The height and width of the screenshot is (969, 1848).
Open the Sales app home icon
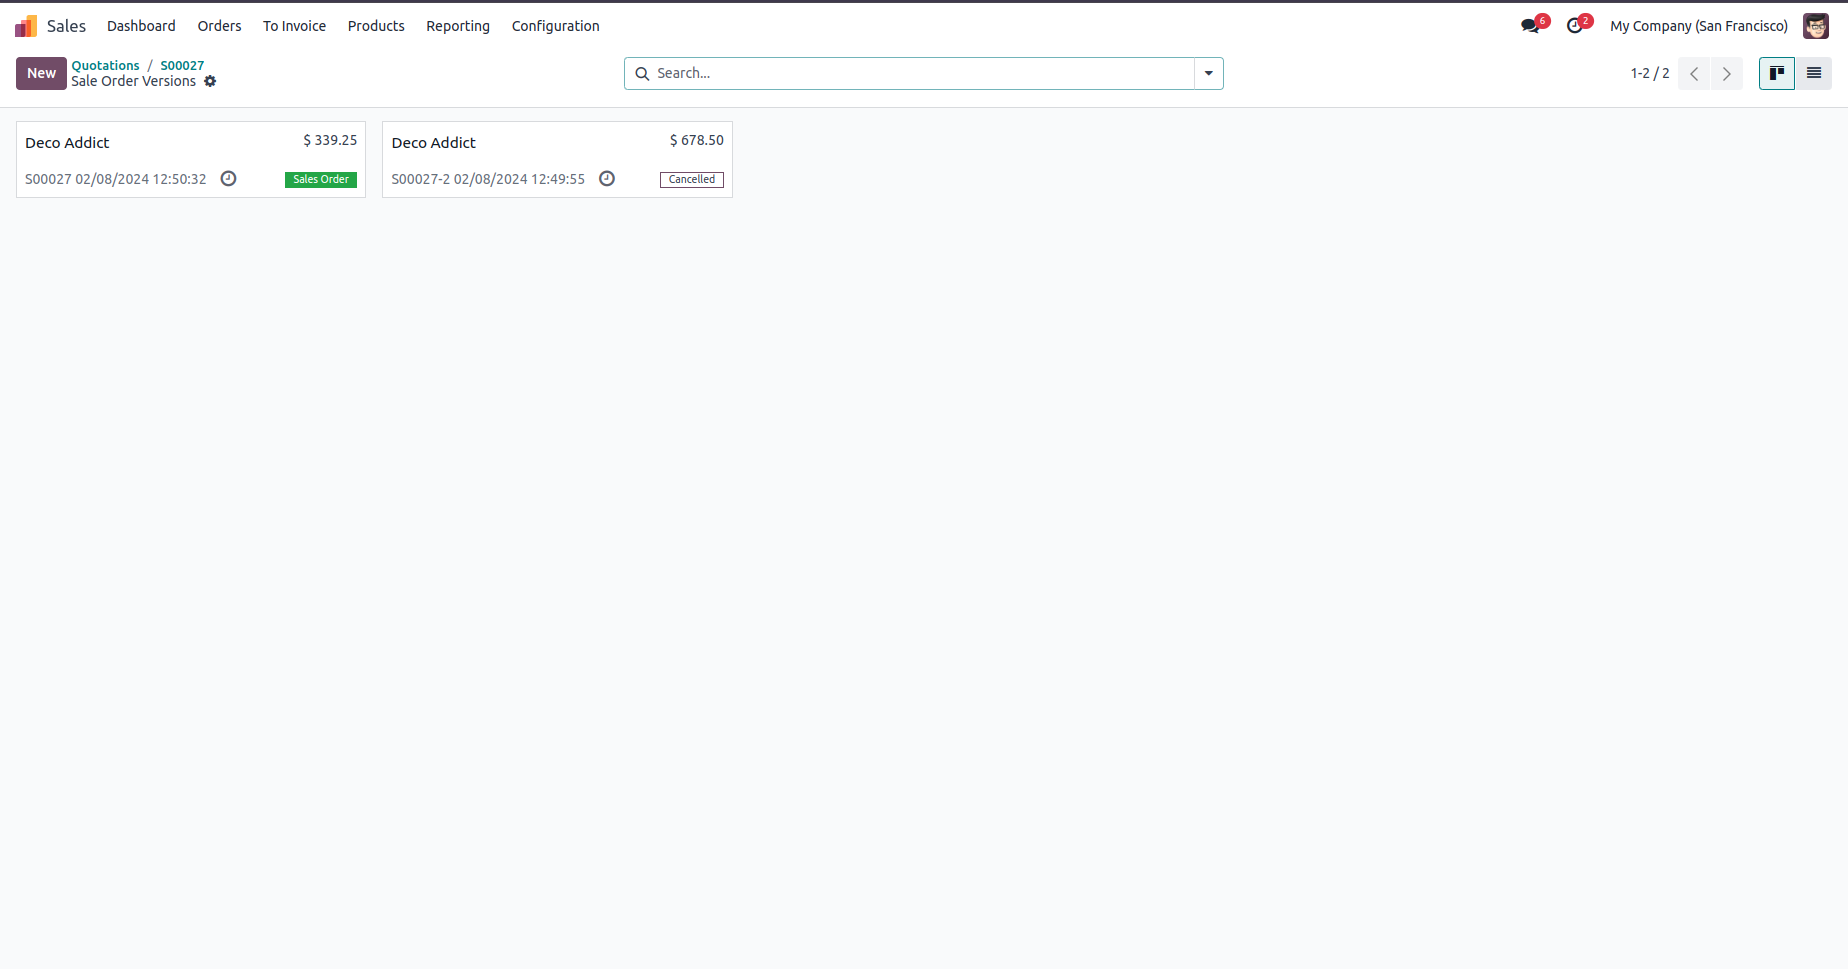tap(26, 26)
